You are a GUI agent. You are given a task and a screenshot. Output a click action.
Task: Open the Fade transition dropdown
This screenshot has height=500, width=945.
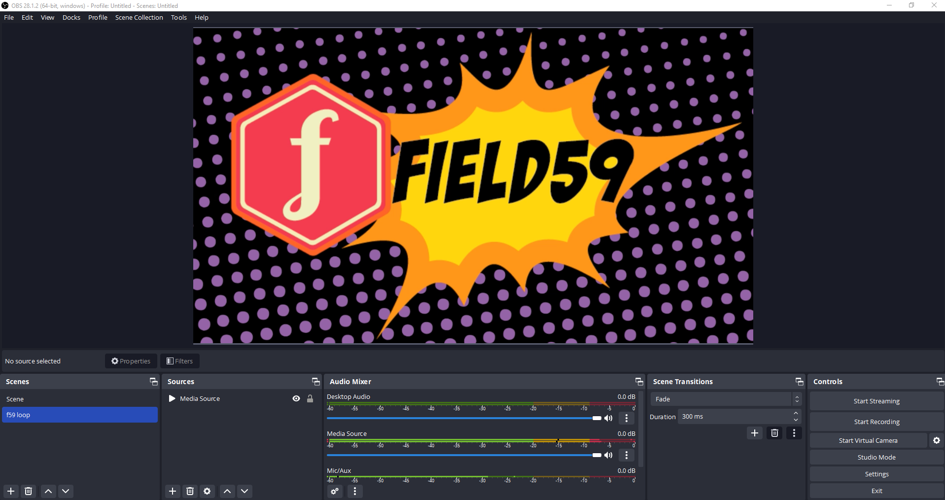coord(726,399)
